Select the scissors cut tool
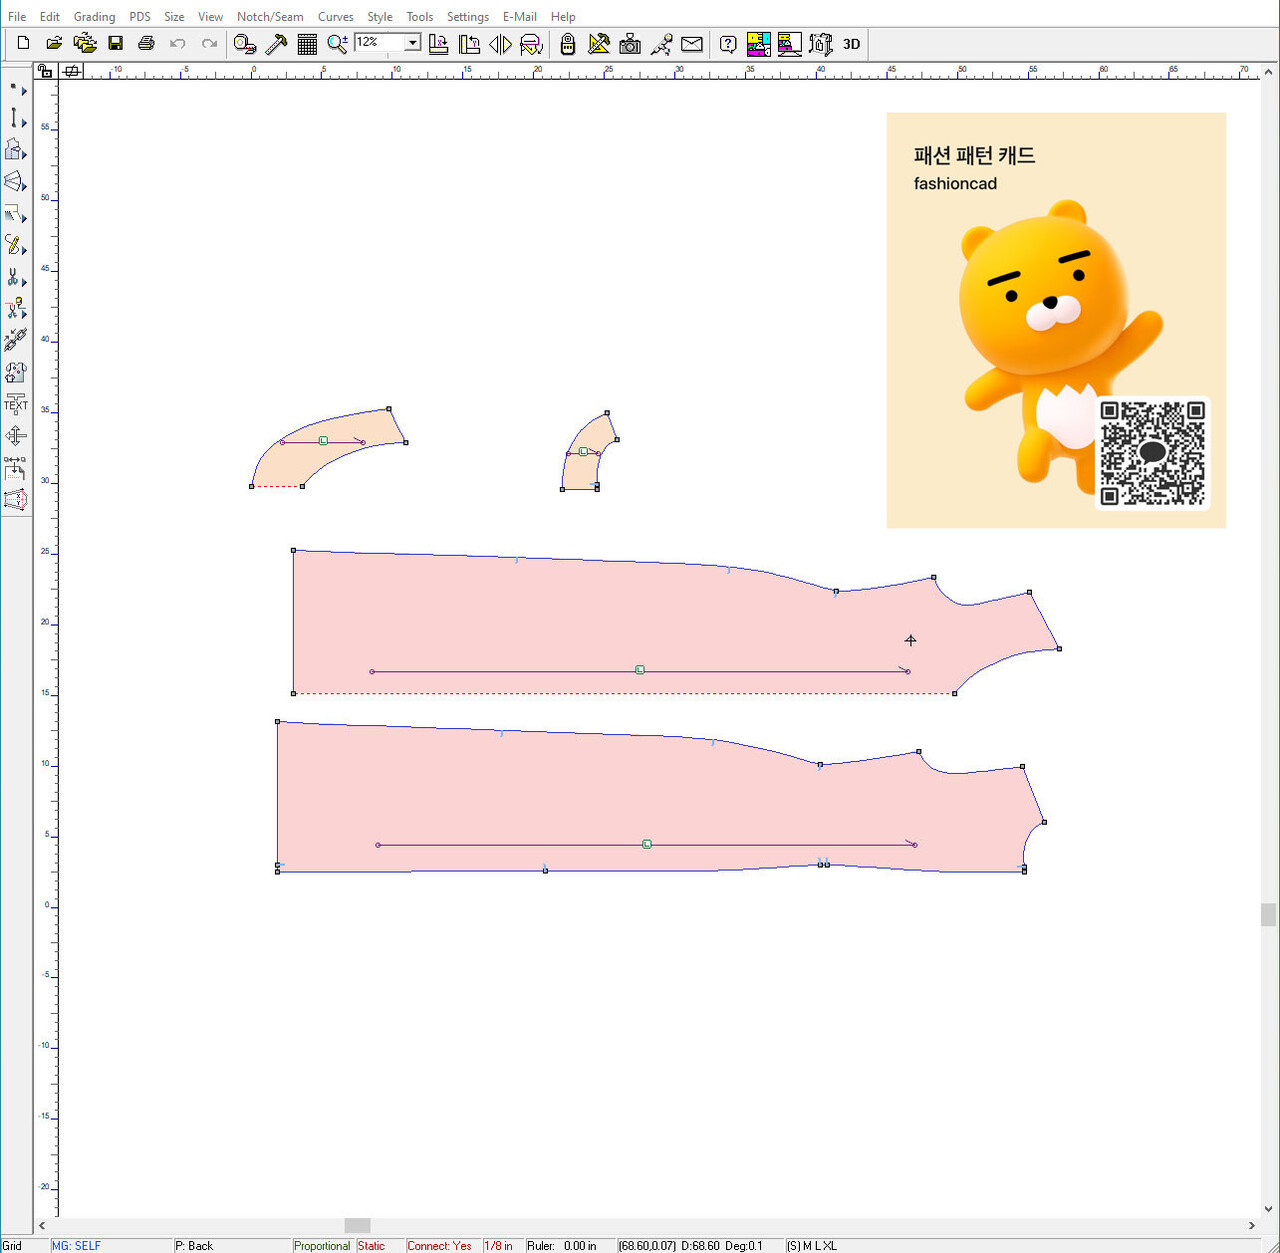This screenshot has width=1280, height=1253. tap(14, 277)
